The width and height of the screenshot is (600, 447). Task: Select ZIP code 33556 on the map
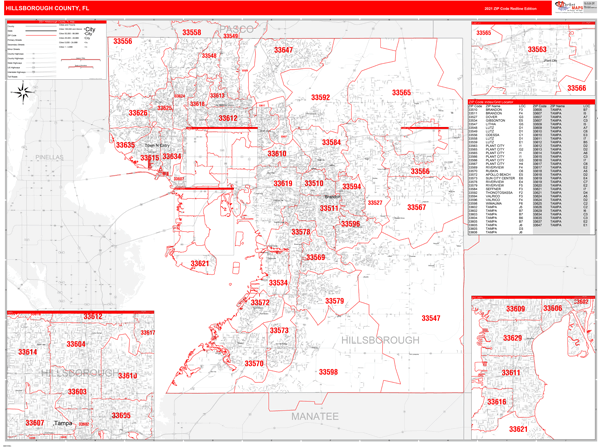[122, 42]
